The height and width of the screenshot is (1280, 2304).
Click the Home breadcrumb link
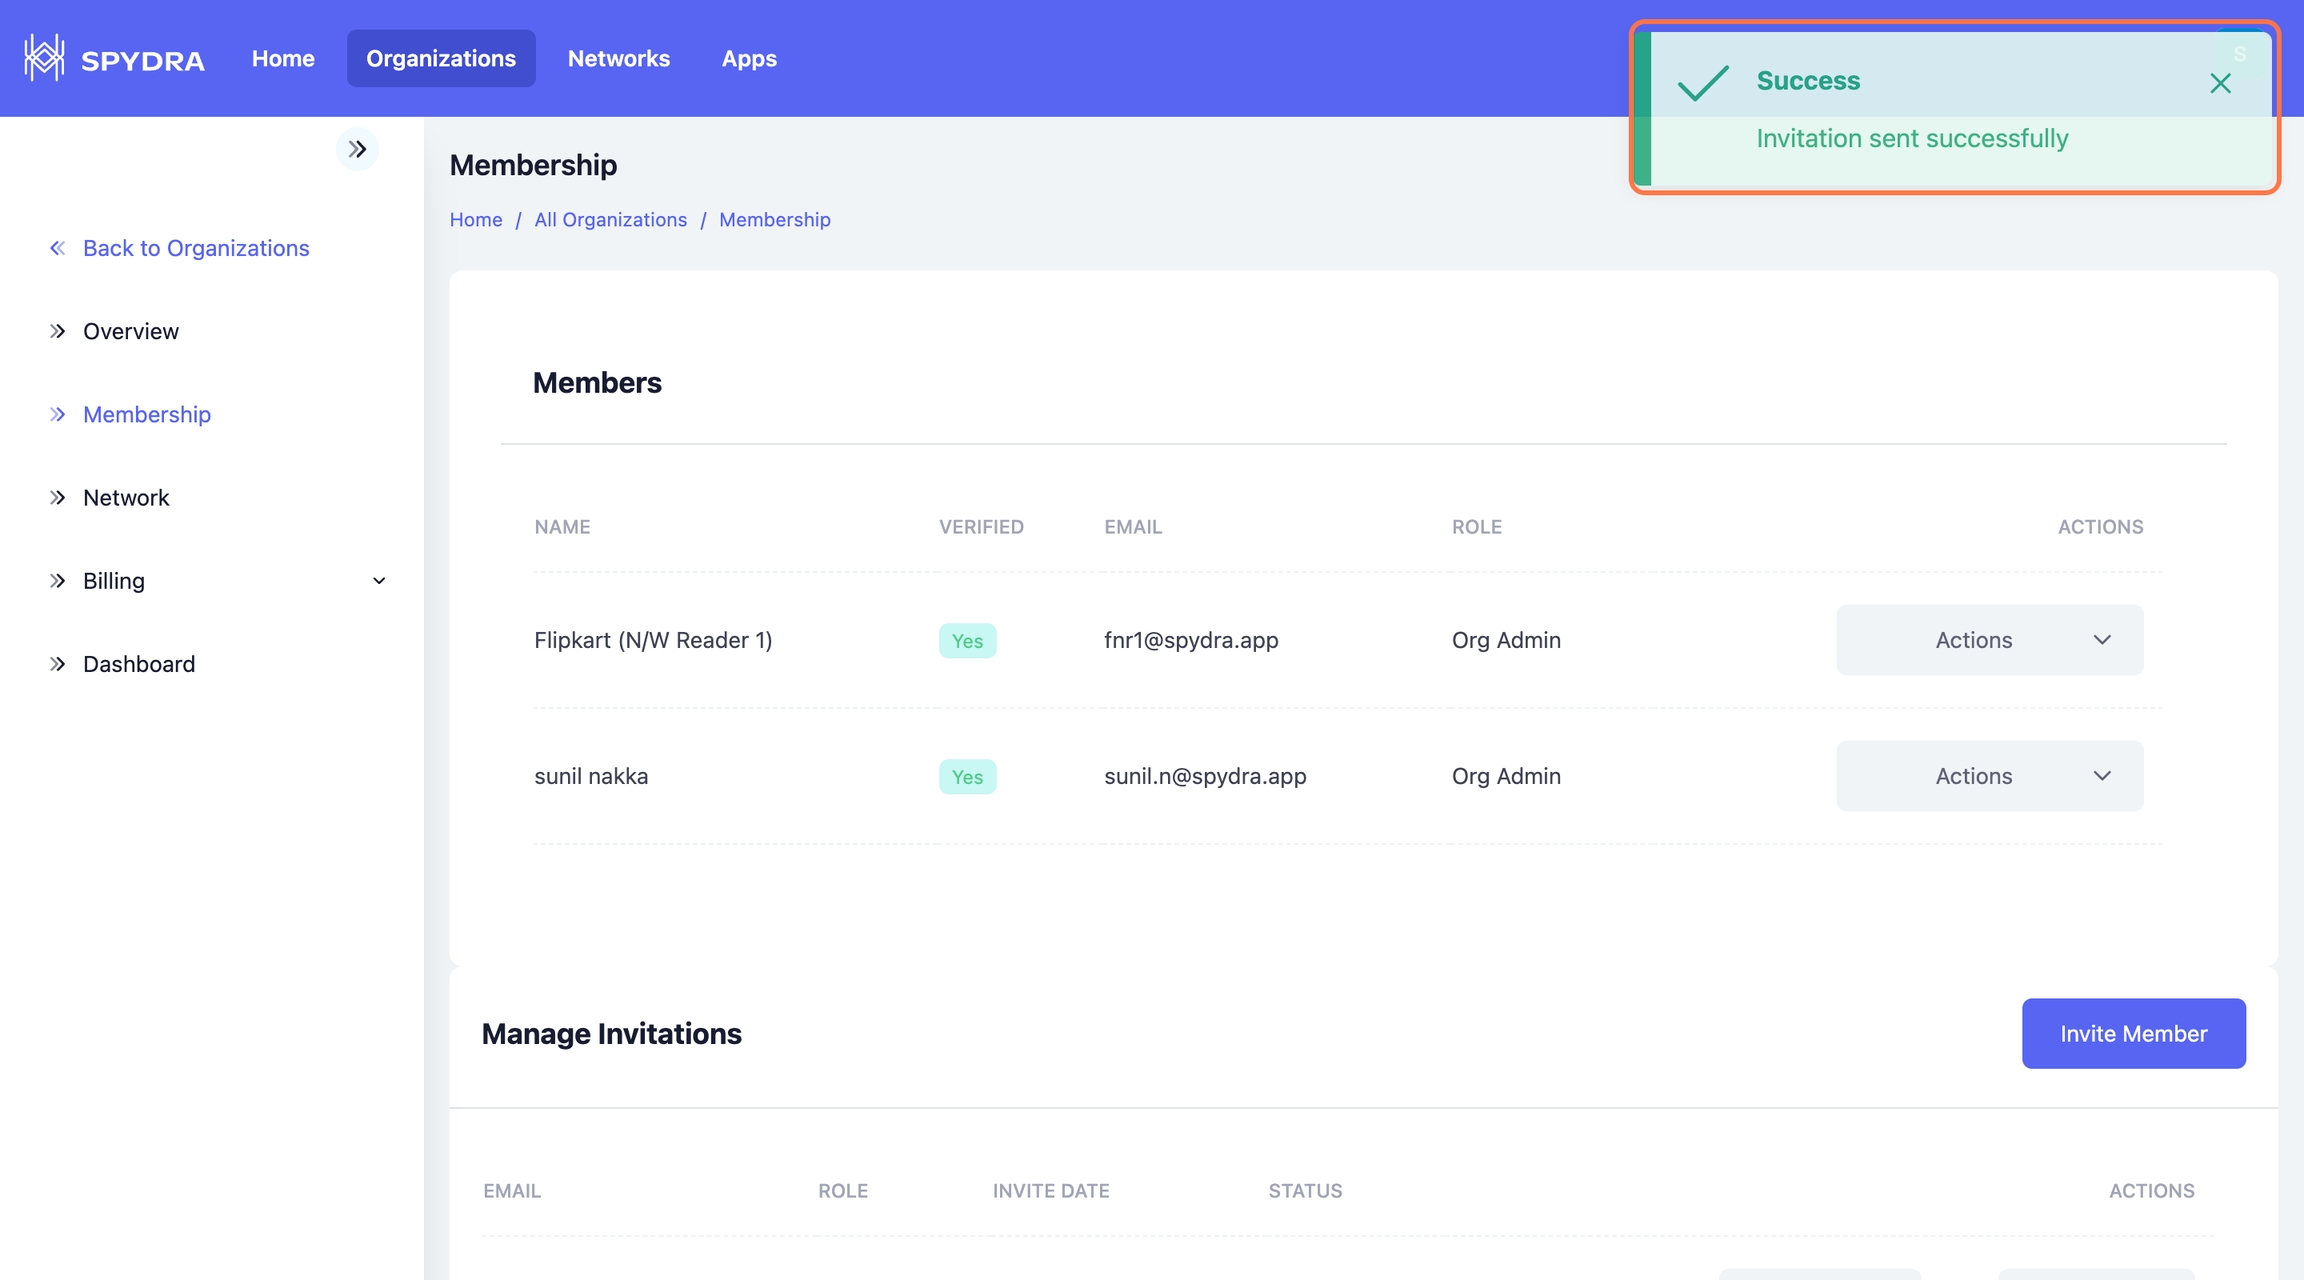(476, 219)
